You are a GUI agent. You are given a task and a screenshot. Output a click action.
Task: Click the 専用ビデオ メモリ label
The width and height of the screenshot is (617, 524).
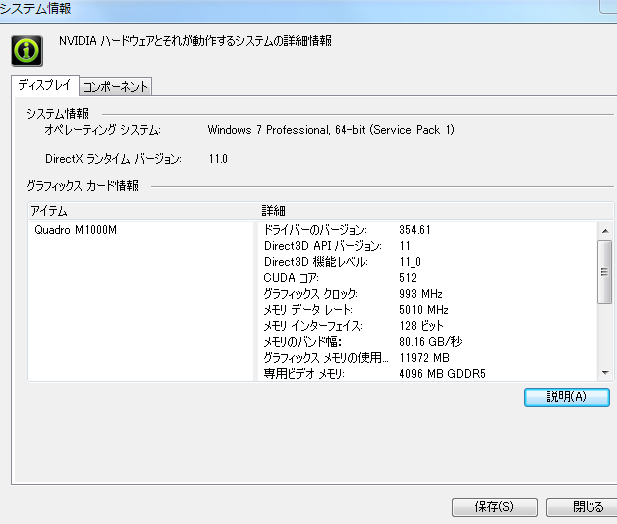(304, 374)
